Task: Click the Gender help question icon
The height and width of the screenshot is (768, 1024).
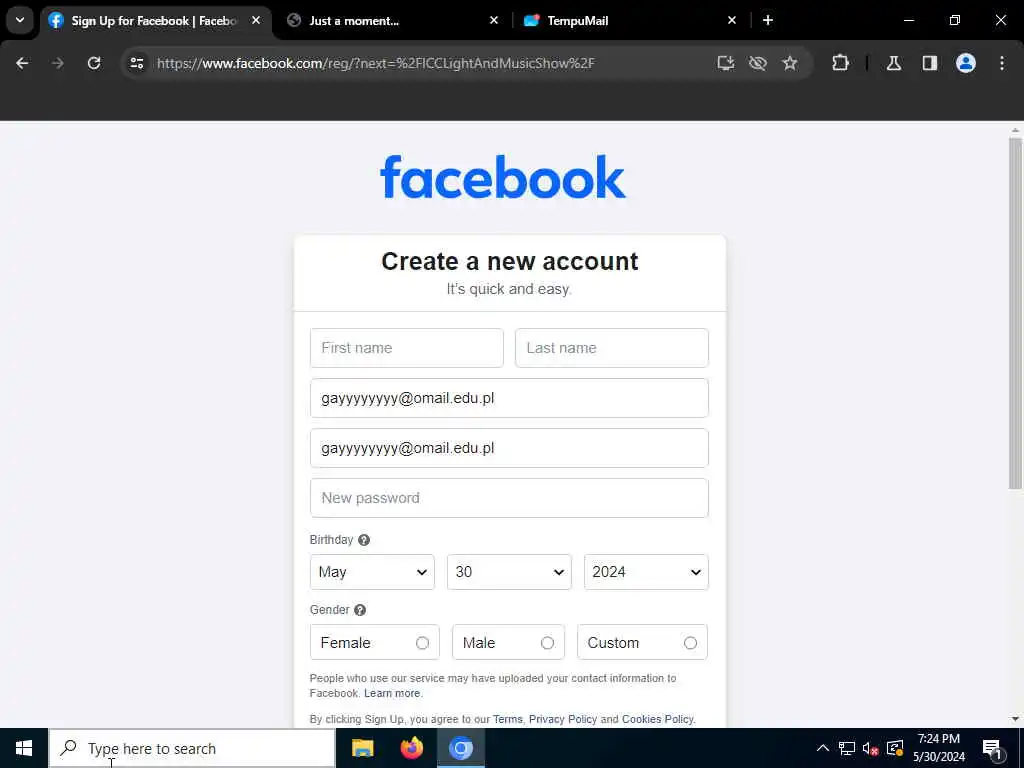Action: (x=360, y=610)
